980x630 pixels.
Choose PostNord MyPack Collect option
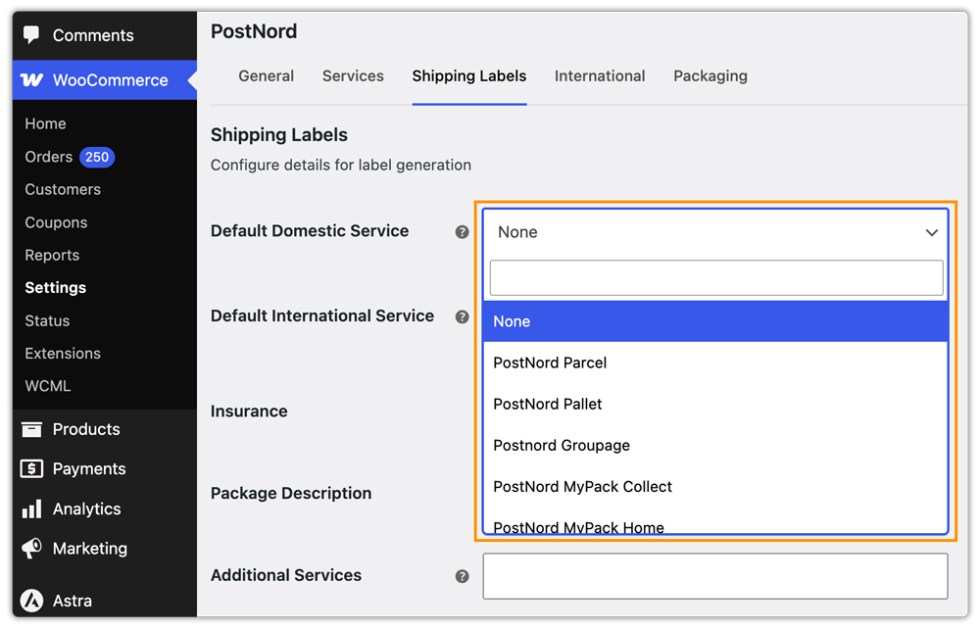[x=715, y=486]
